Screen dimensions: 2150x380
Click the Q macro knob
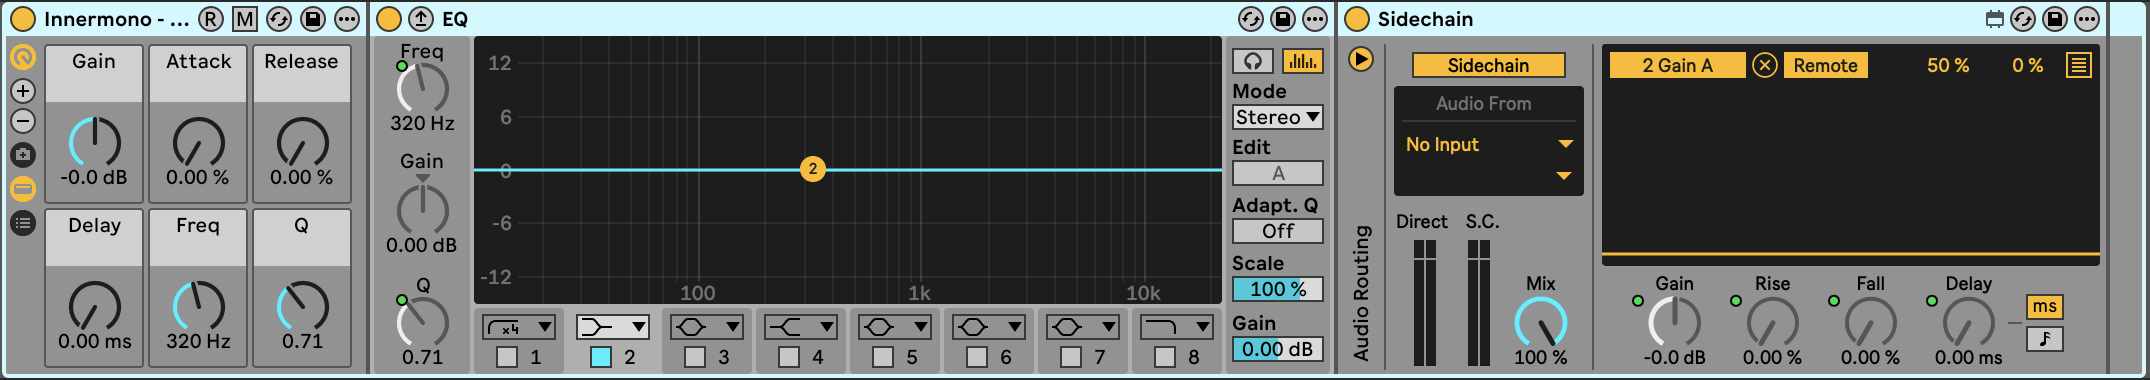(302, 306)
